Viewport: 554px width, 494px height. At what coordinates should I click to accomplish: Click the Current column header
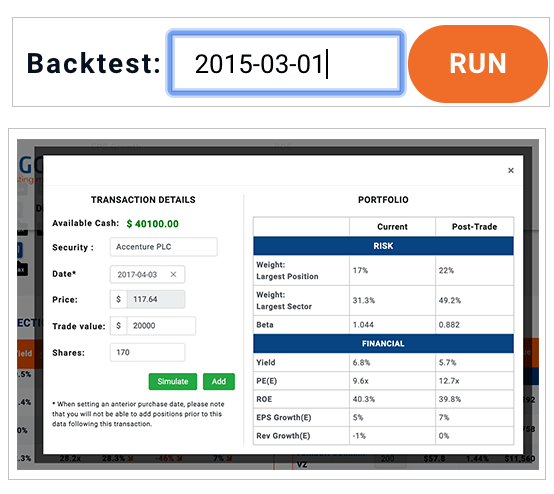tap(392, 227)
